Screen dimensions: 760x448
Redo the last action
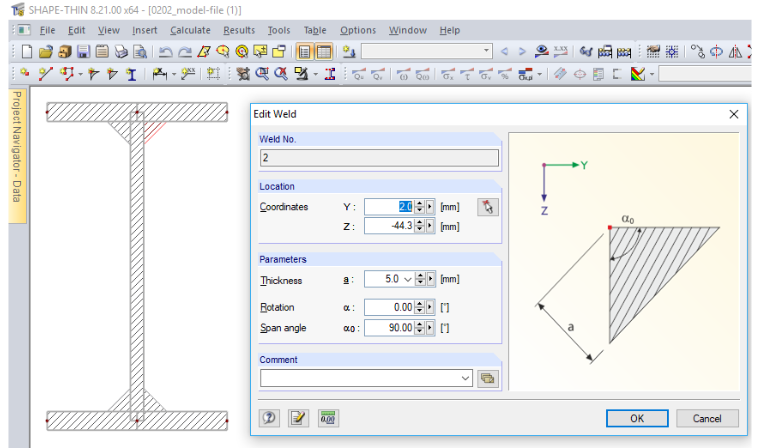click(x=185, y=51)
